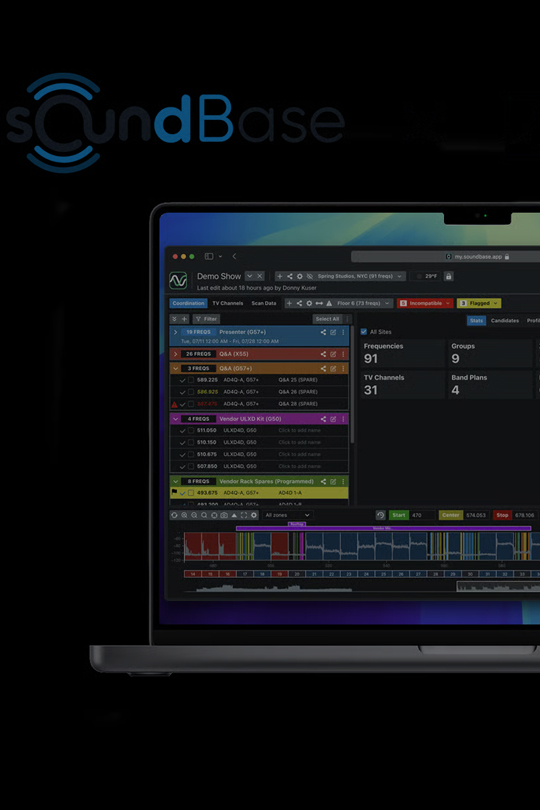The width and height of the screenshot is (540, 810).
Task: Open the Flagged dropdown
Action: [479, 303]
